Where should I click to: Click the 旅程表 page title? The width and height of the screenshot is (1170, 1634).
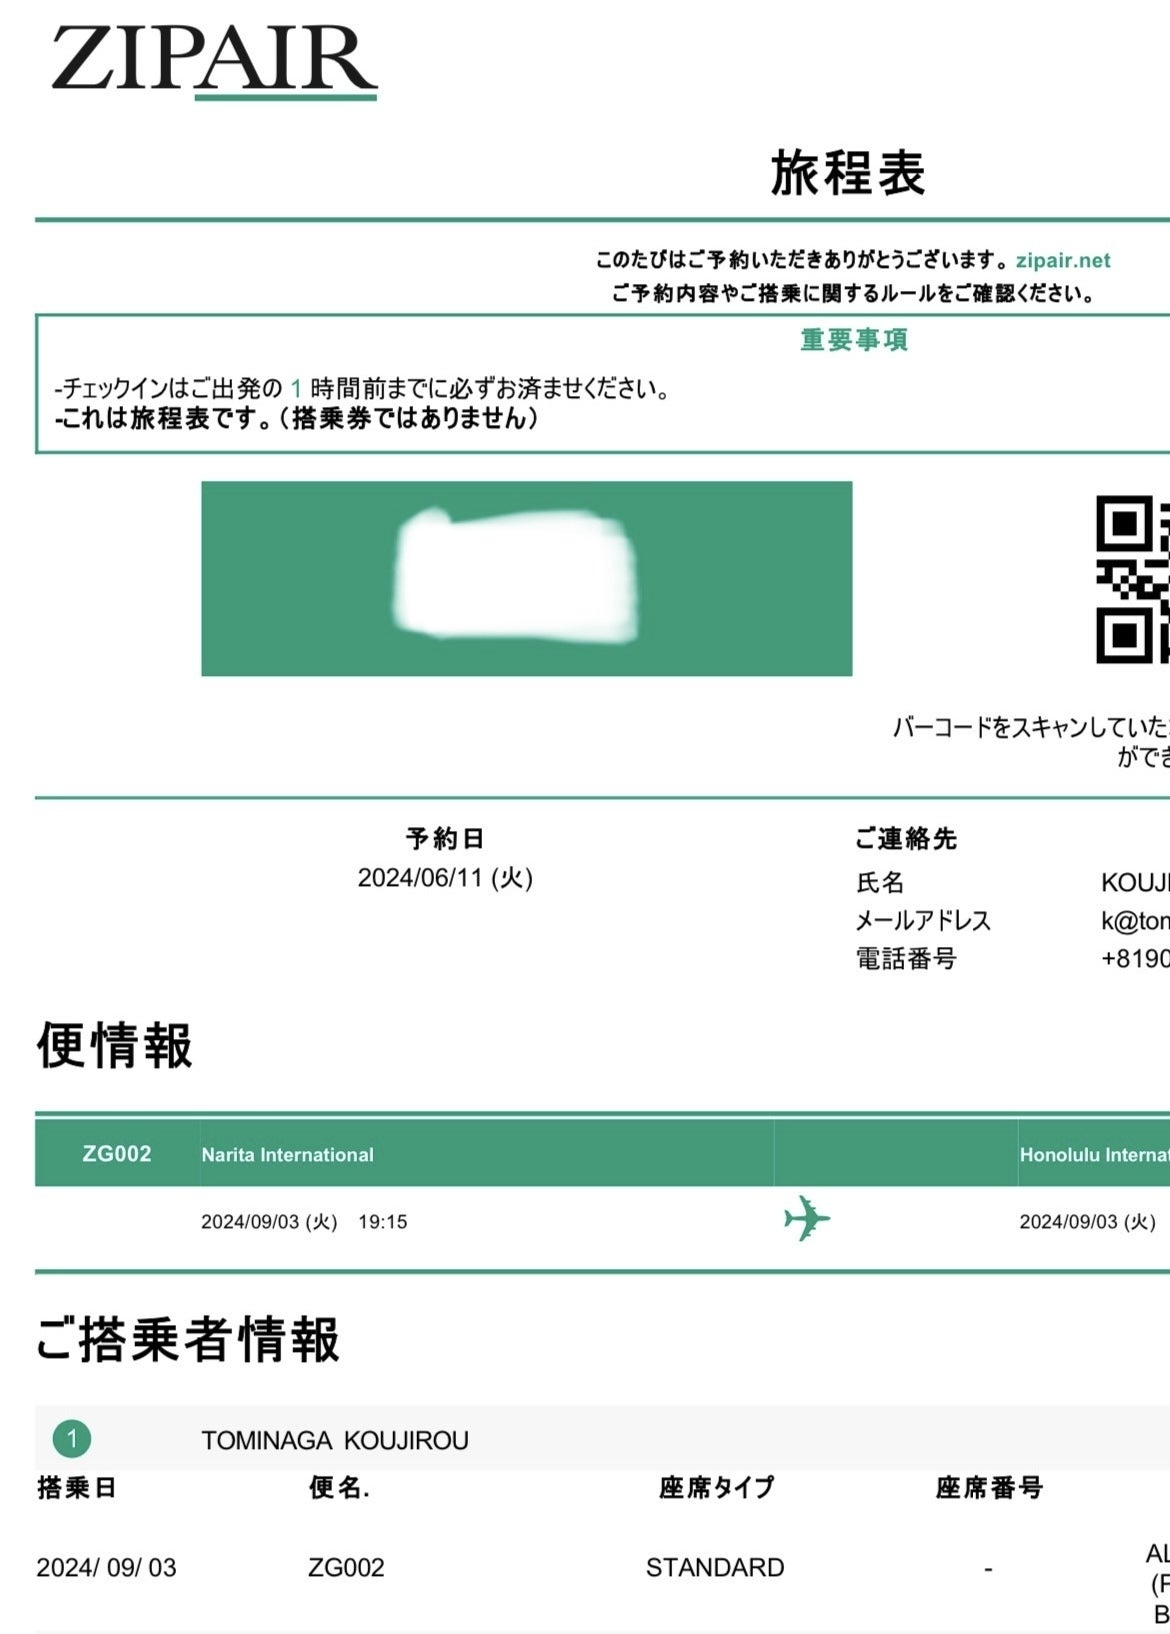click(x=847, y=174)
